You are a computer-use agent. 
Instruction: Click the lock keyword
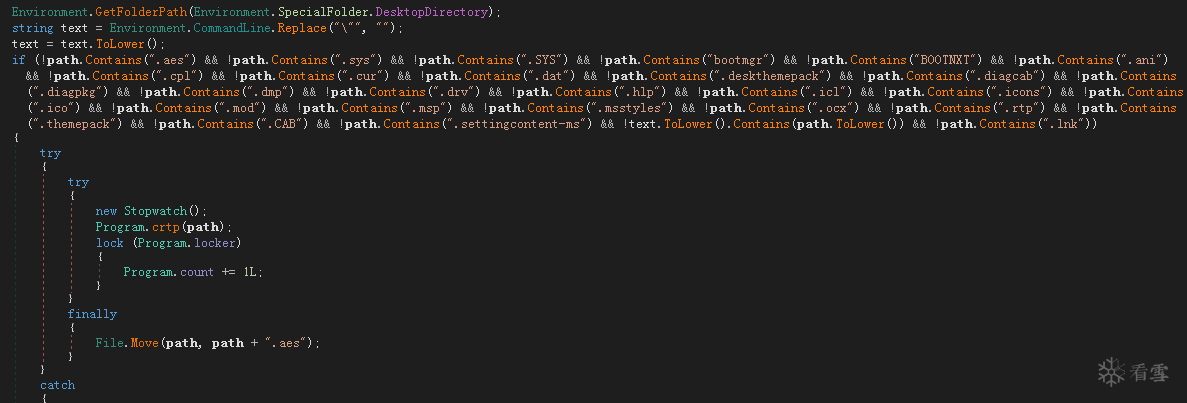coord(109,242)
